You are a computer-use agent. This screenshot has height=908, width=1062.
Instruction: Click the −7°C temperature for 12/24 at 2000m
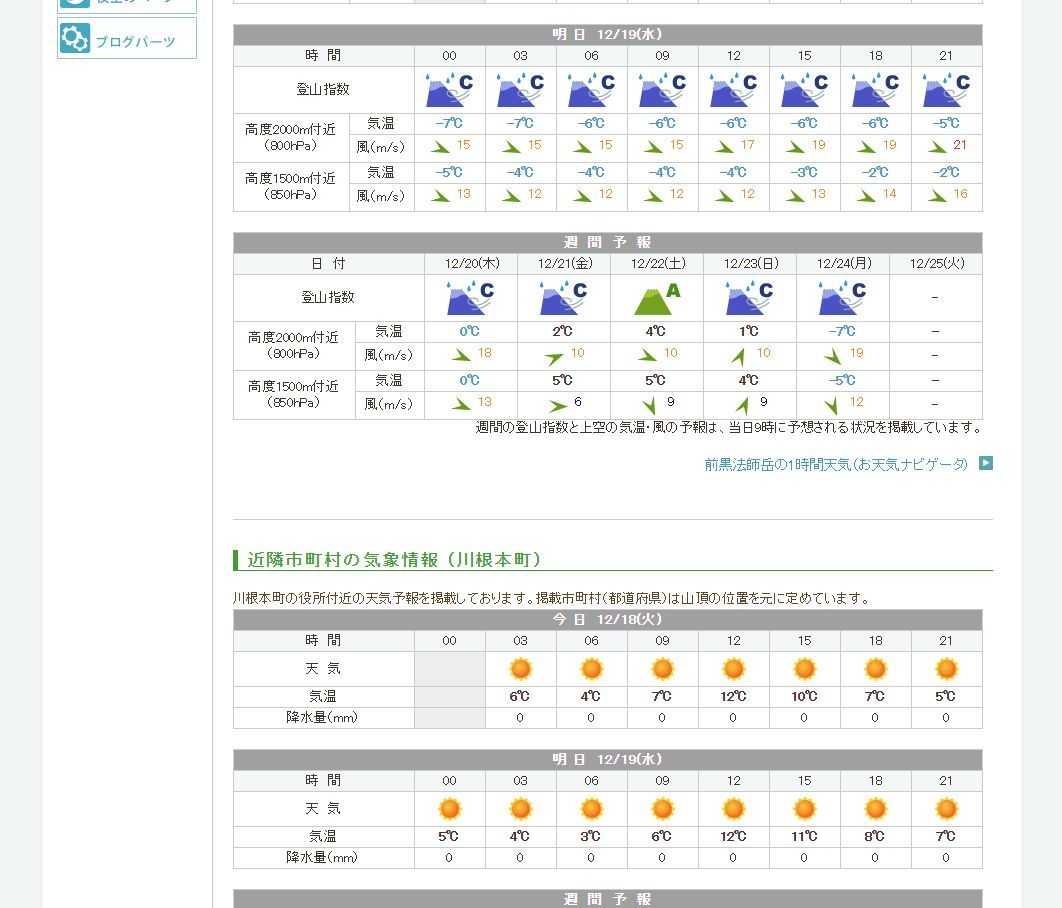tap(842, 332)
